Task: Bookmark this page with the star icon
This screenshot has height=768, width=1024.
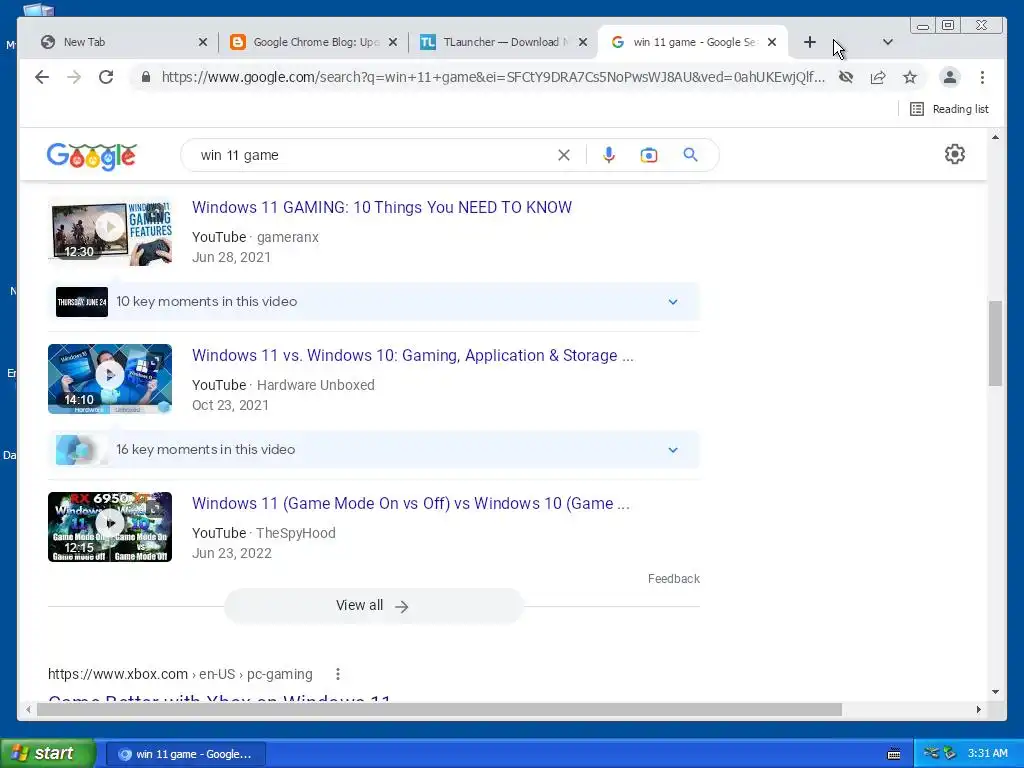Action: tap(910, 77)
